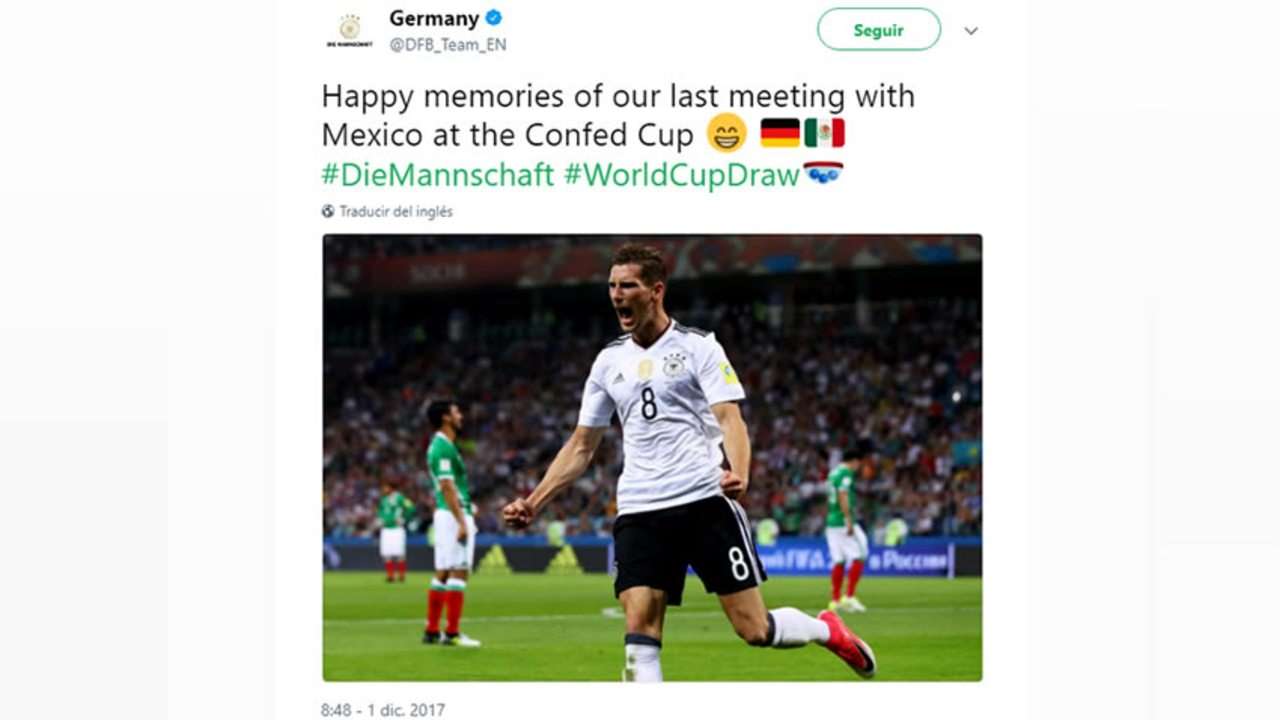Viewport: 1280px width, 720px height.
Task: Click the grinning face emoji
Action: tap(726, 133)
